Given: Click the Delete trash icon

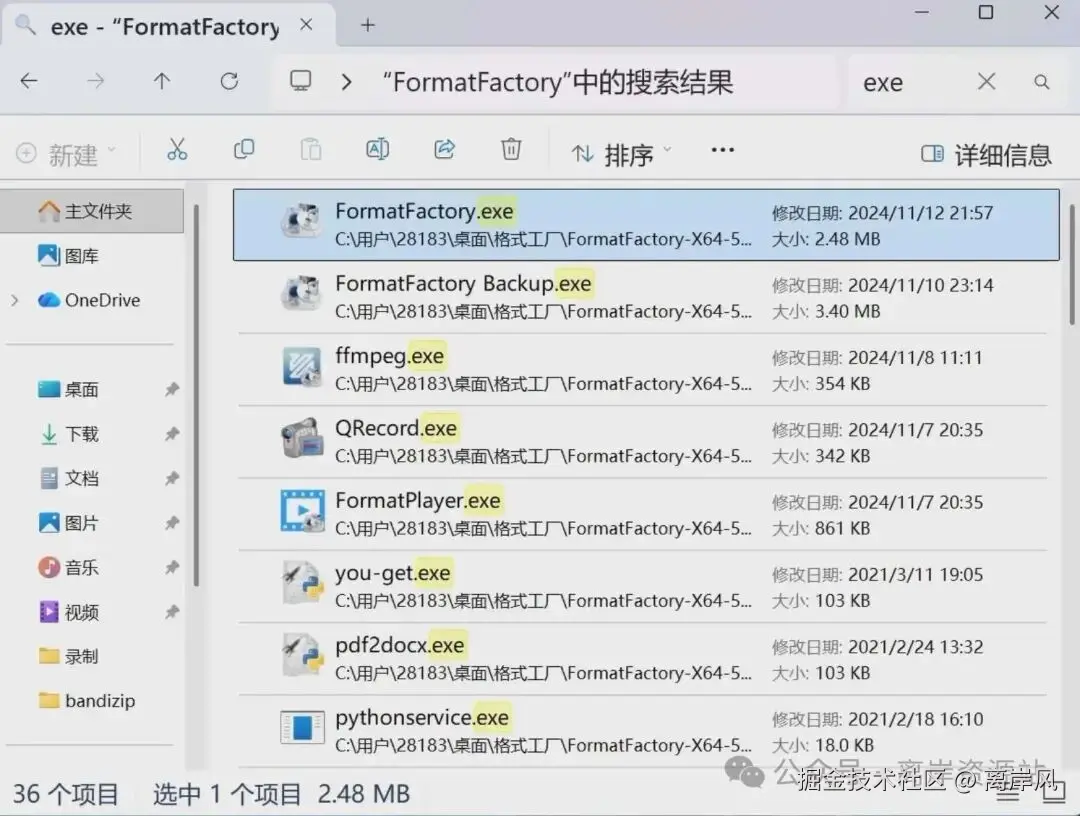Looking at the screenshot, I should pyautogui.click(x=511, y=149).
